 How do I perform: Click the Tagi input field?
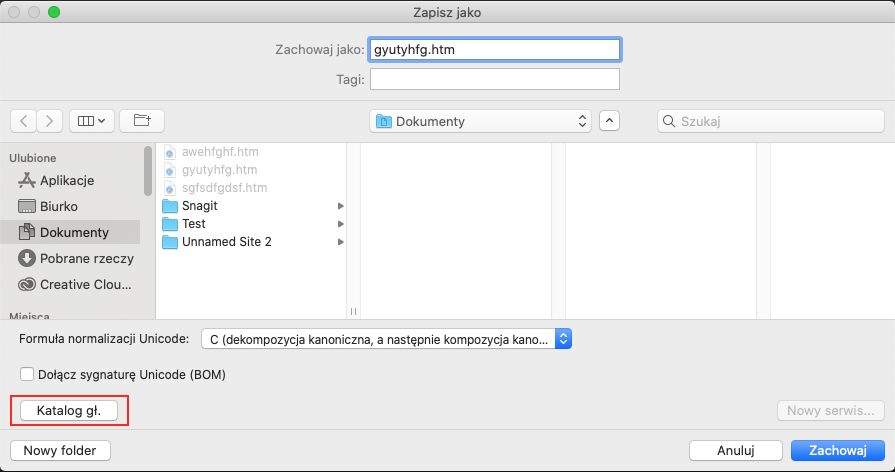pos(495,79)
